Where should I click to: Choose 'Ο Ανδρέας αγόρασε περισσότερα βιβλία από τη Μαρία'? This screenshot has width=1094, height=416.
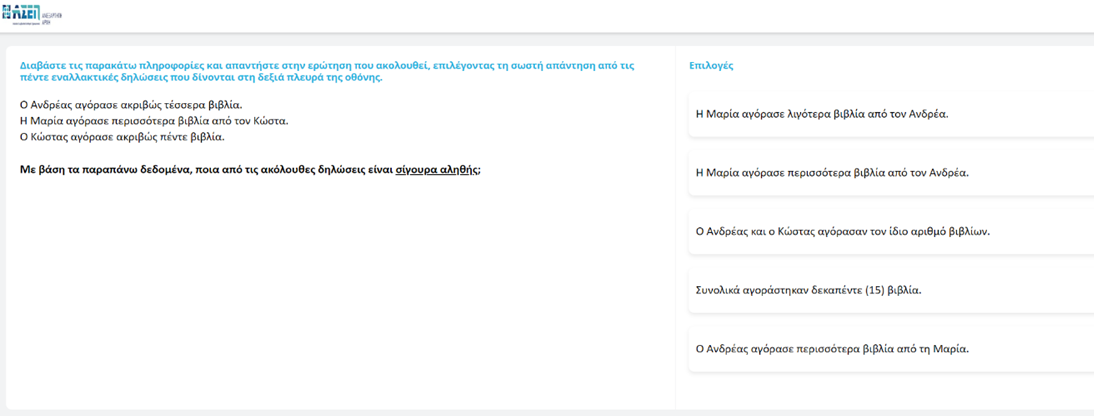click(832, 349)
